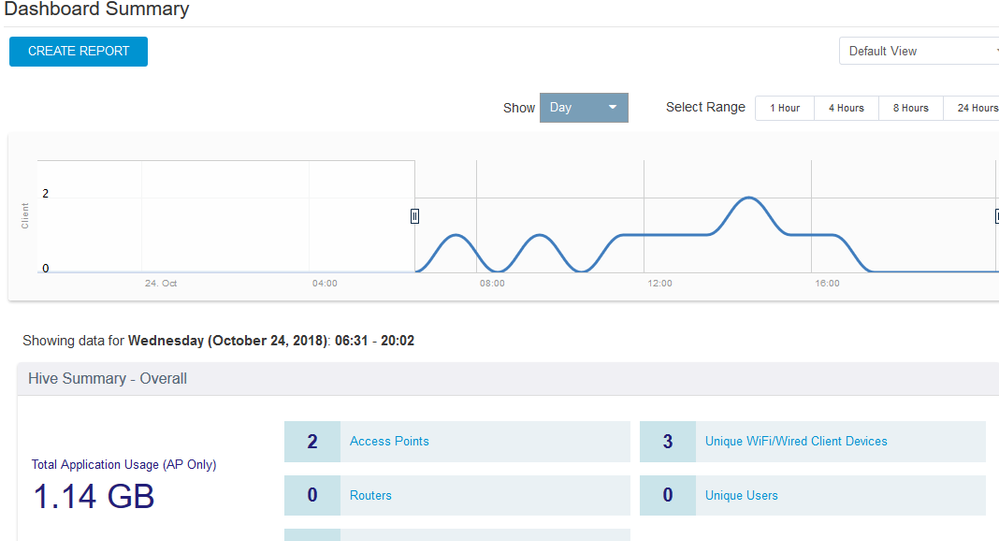Expand the Show Day dropdown

(x=584, y=108)
